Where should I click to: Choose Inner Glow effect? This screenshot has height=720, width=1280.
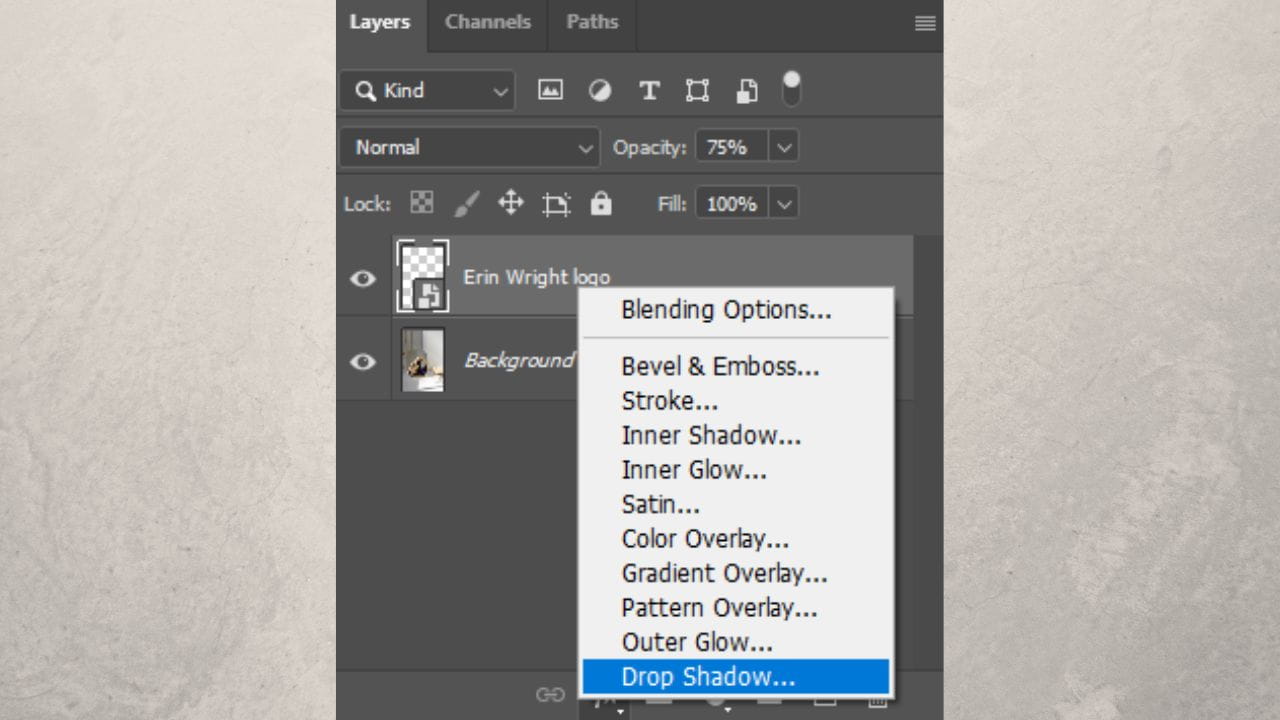tap(736, 470)
